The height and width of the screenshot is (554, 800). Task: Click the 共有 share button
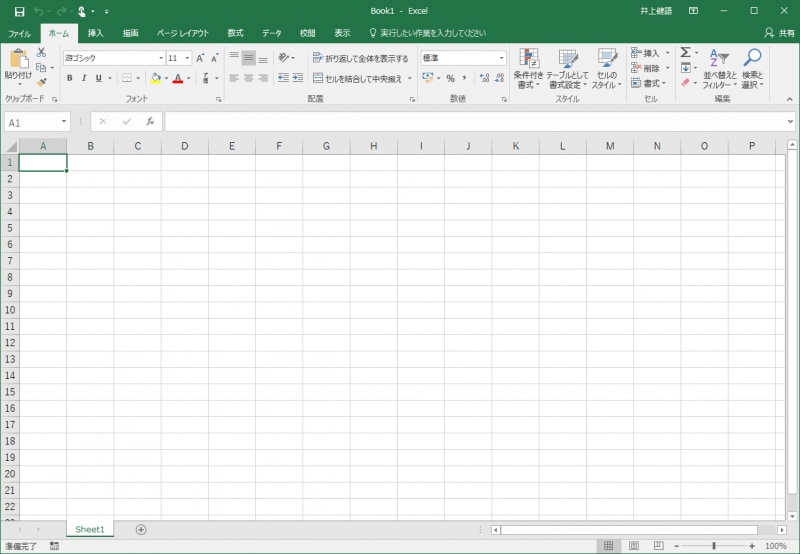point(779,33)
